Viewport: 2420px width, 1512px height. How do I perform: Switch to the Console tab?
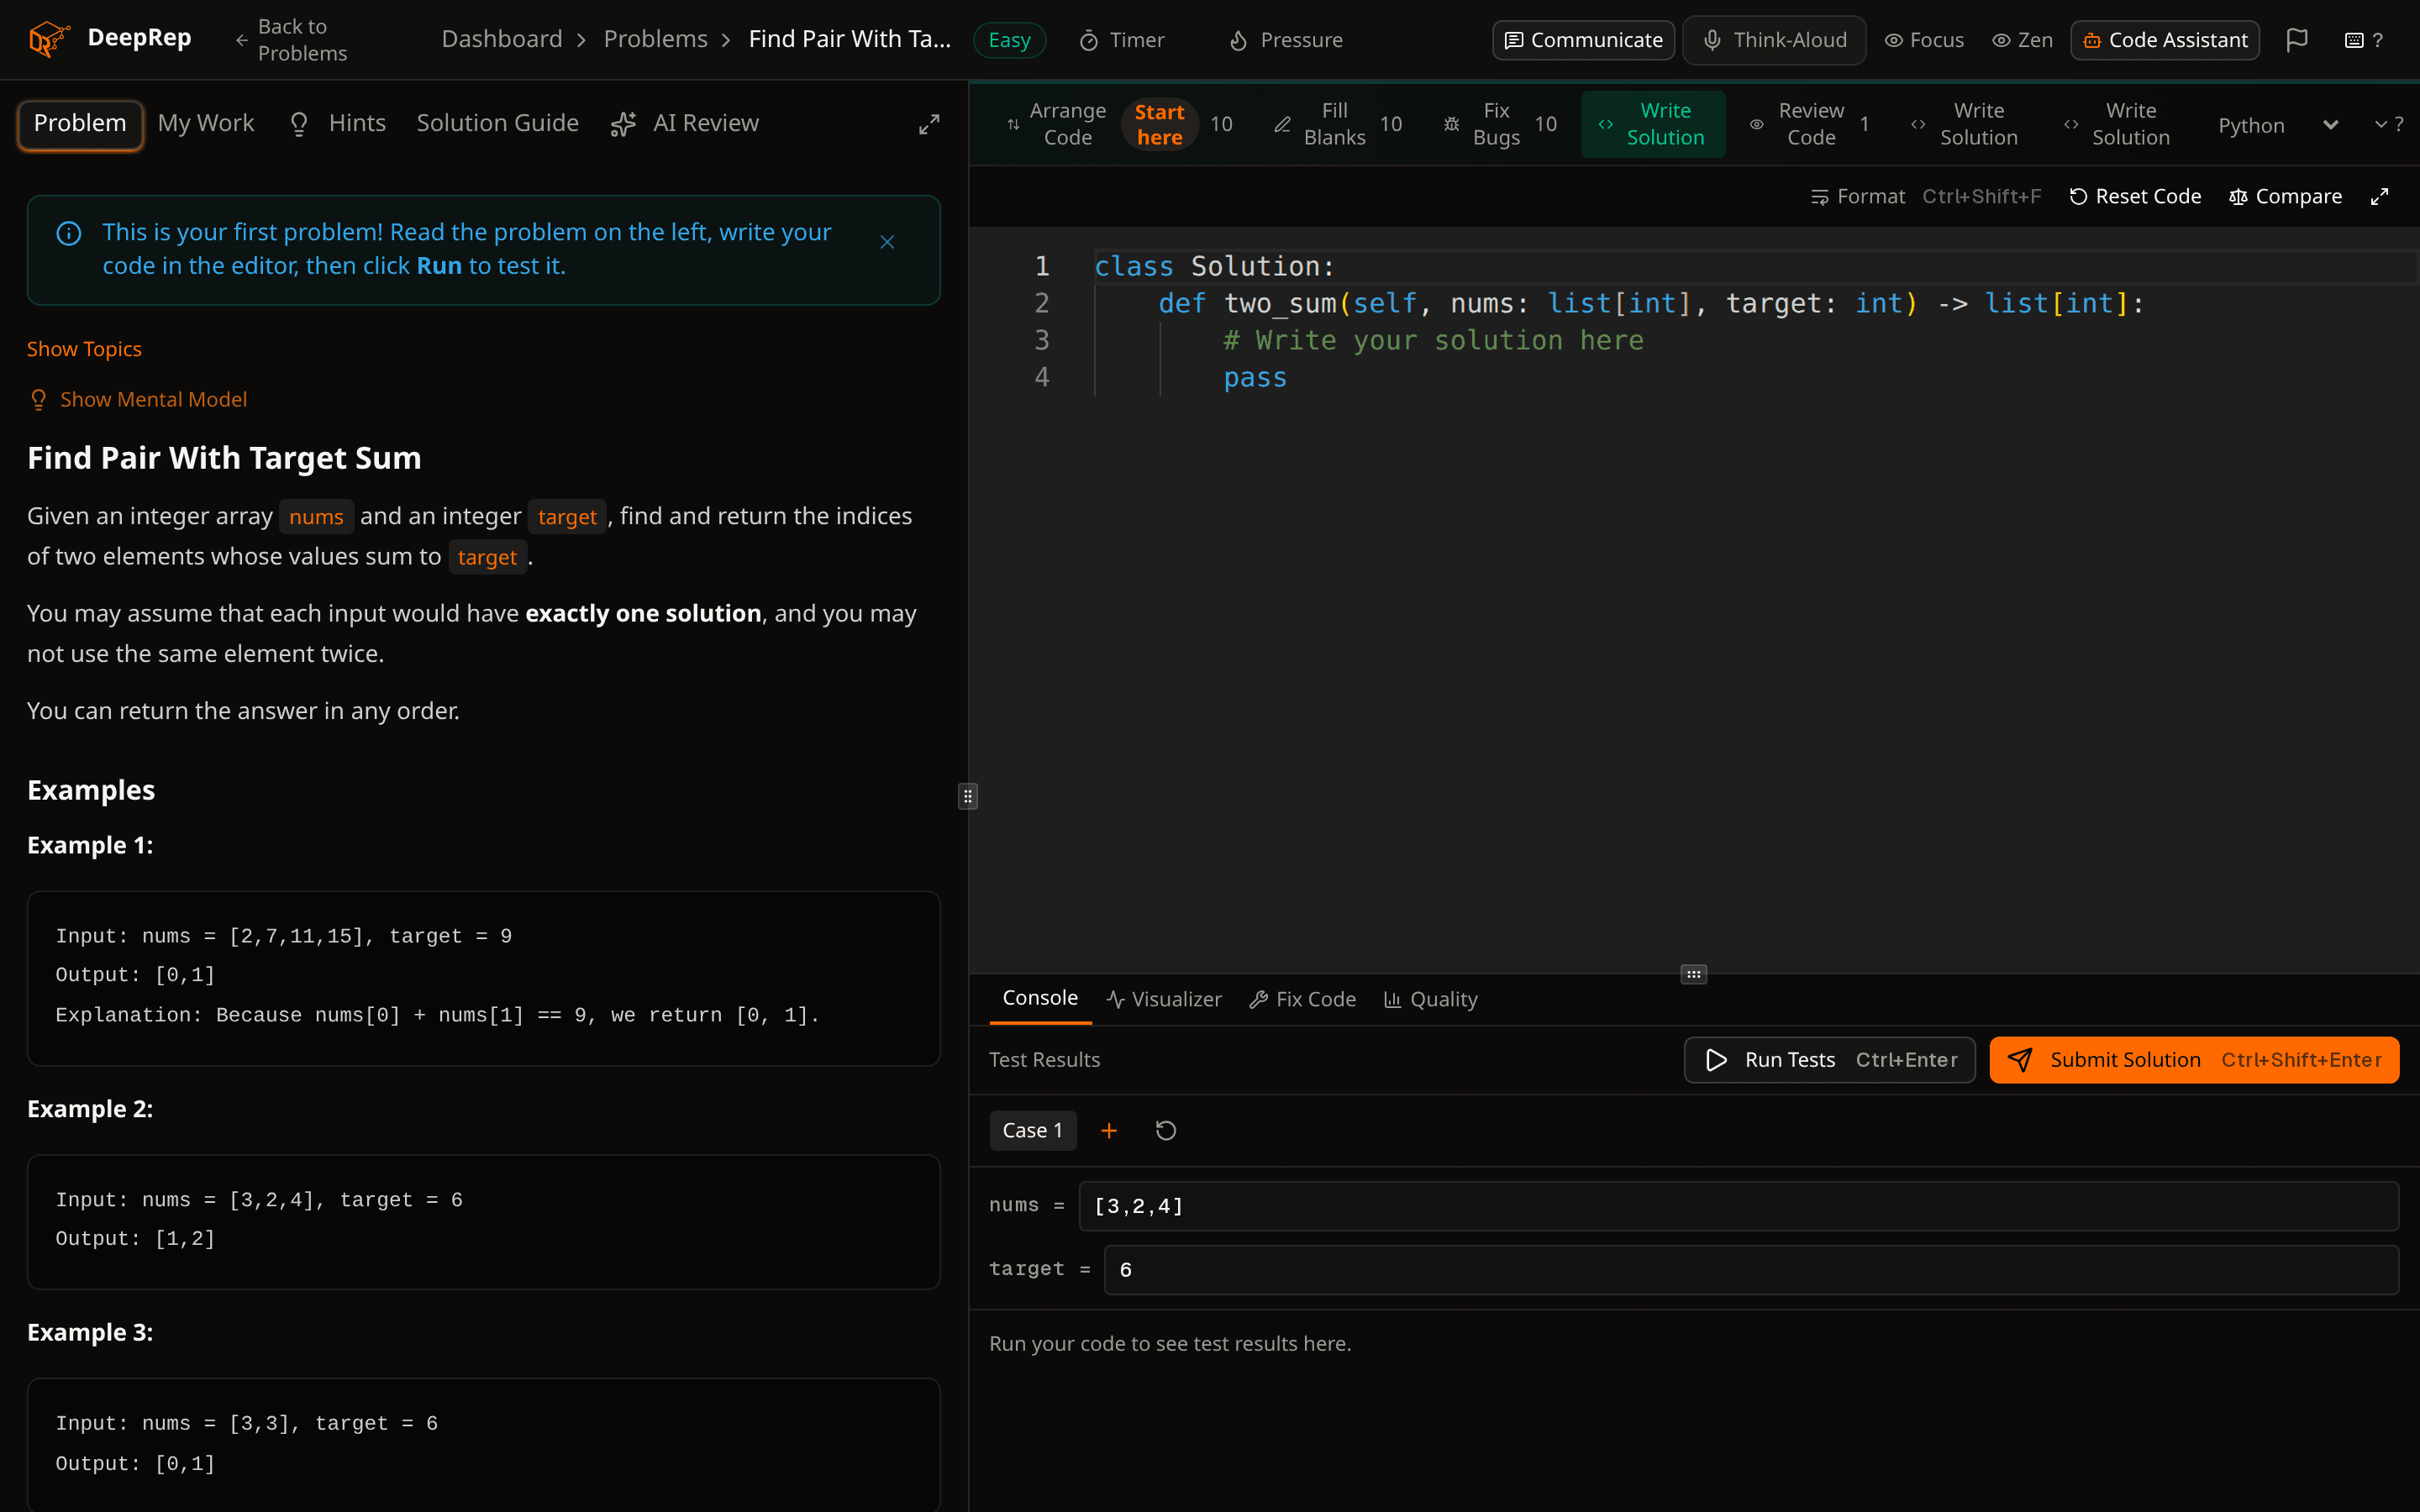click(x=1040, y=998)
